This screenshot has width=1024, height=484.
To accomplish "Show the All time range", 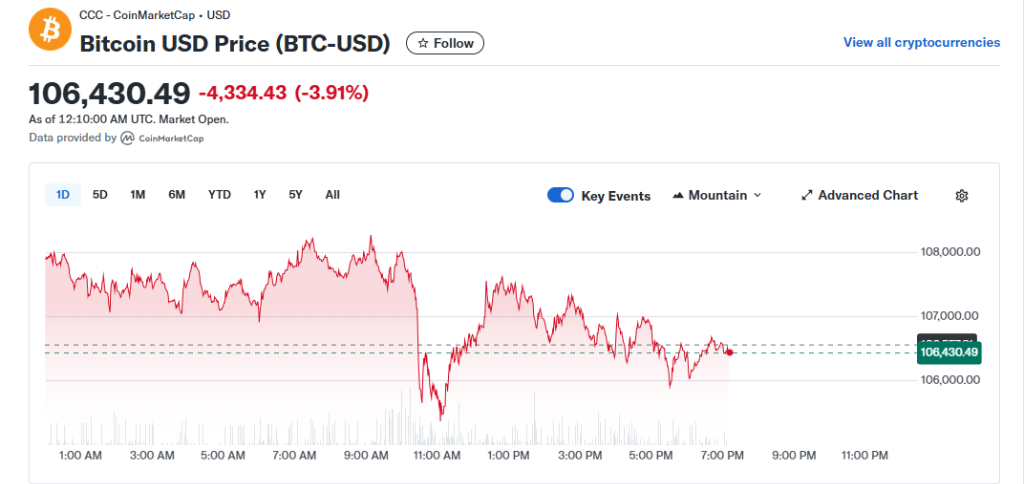I will tap(332, 195).
